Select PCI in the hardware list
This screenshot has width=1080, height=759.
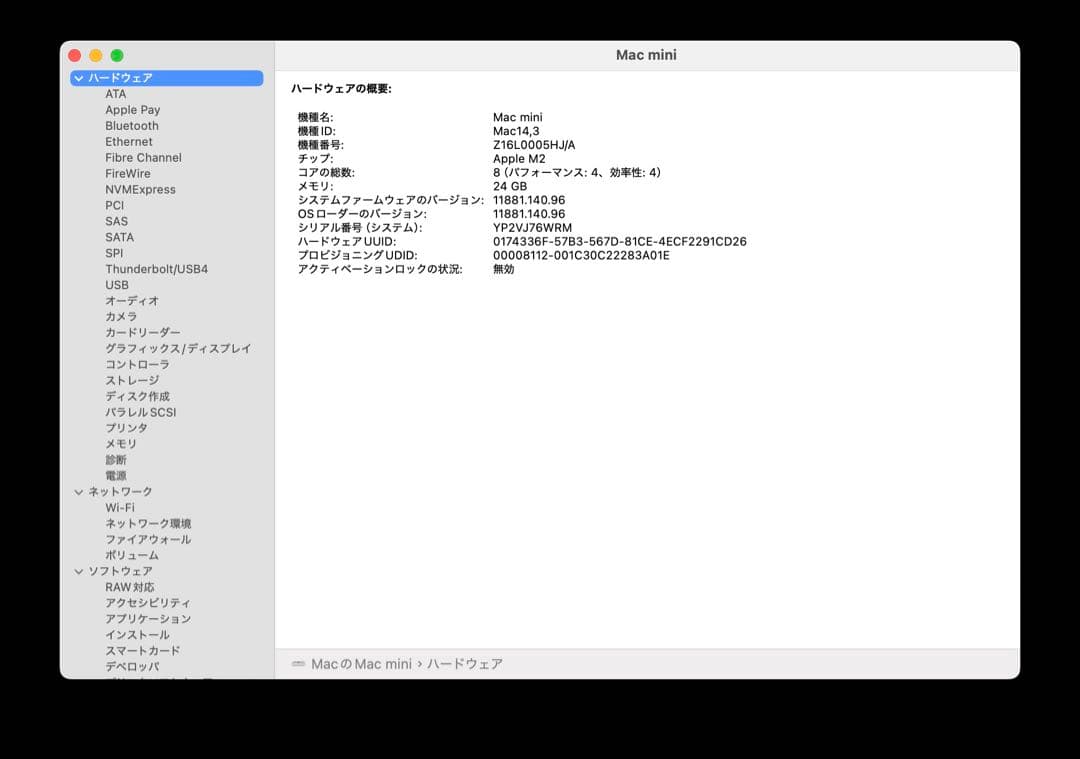coord(114,205)
